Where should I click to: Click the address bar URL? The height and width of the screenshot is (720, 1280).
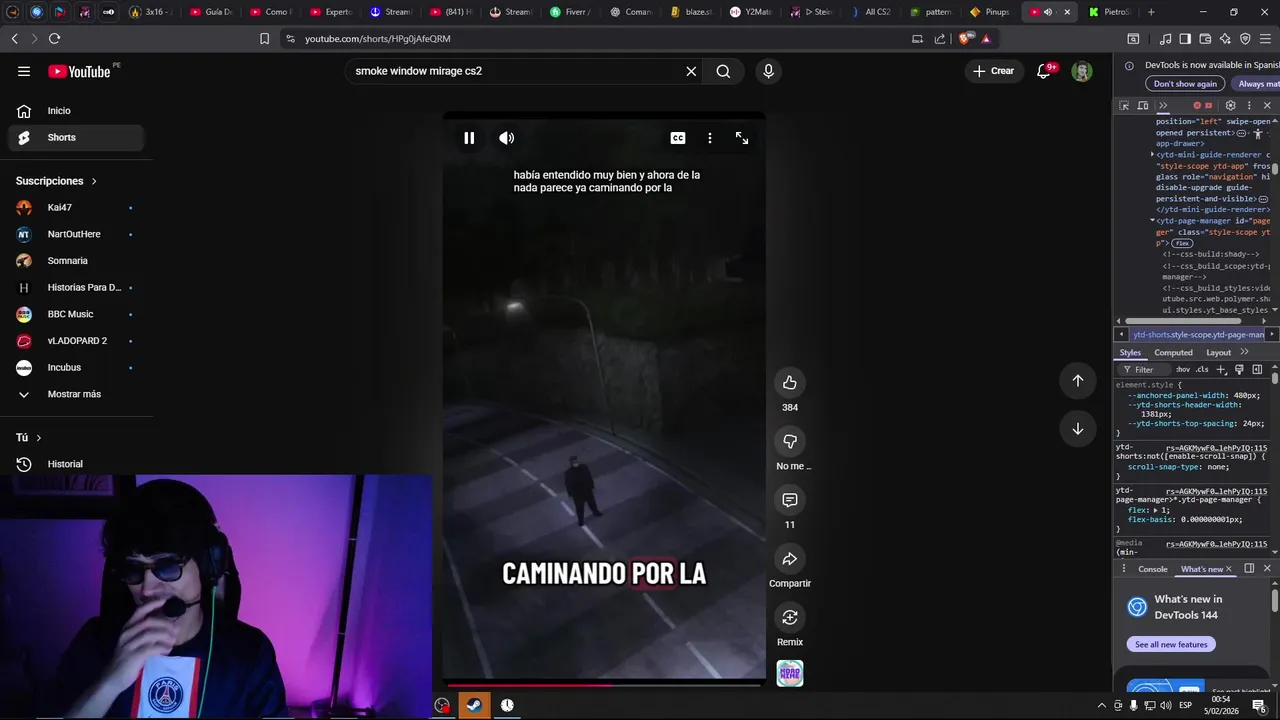[x=378, y=38]
